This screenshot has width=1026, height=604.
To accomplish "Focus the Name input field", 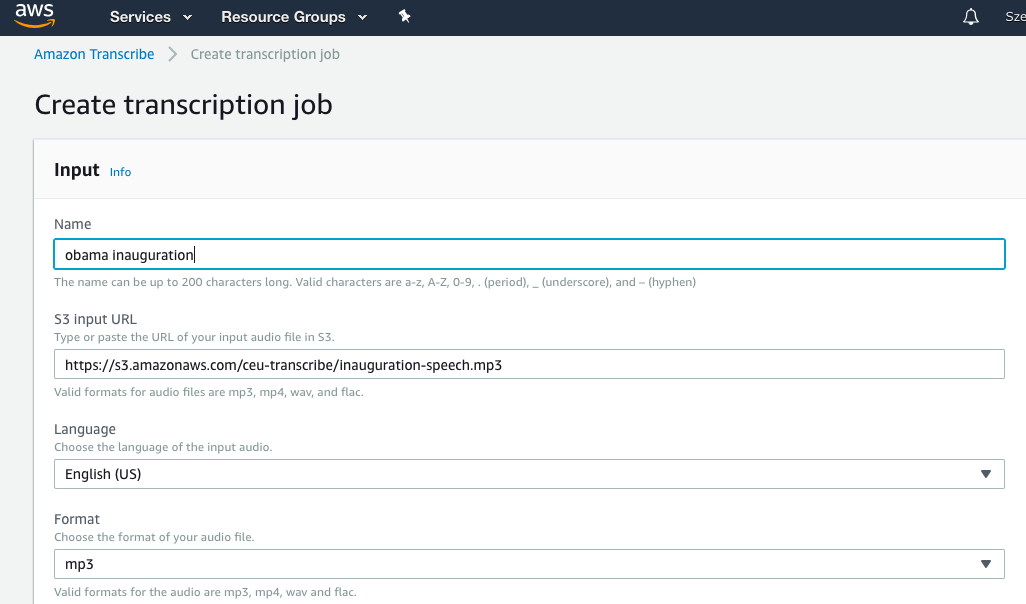I will click(529, 254).
